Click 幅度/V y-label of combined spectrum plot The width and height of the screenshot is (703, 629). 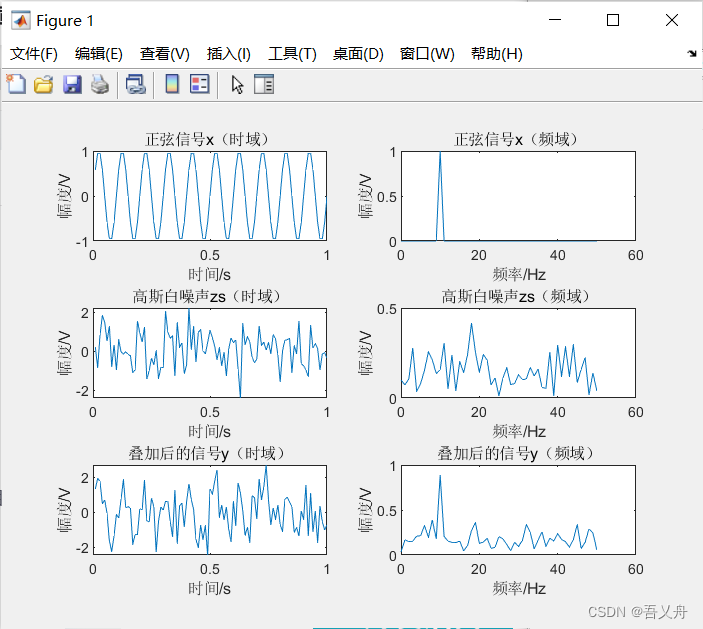coord(365,510)
